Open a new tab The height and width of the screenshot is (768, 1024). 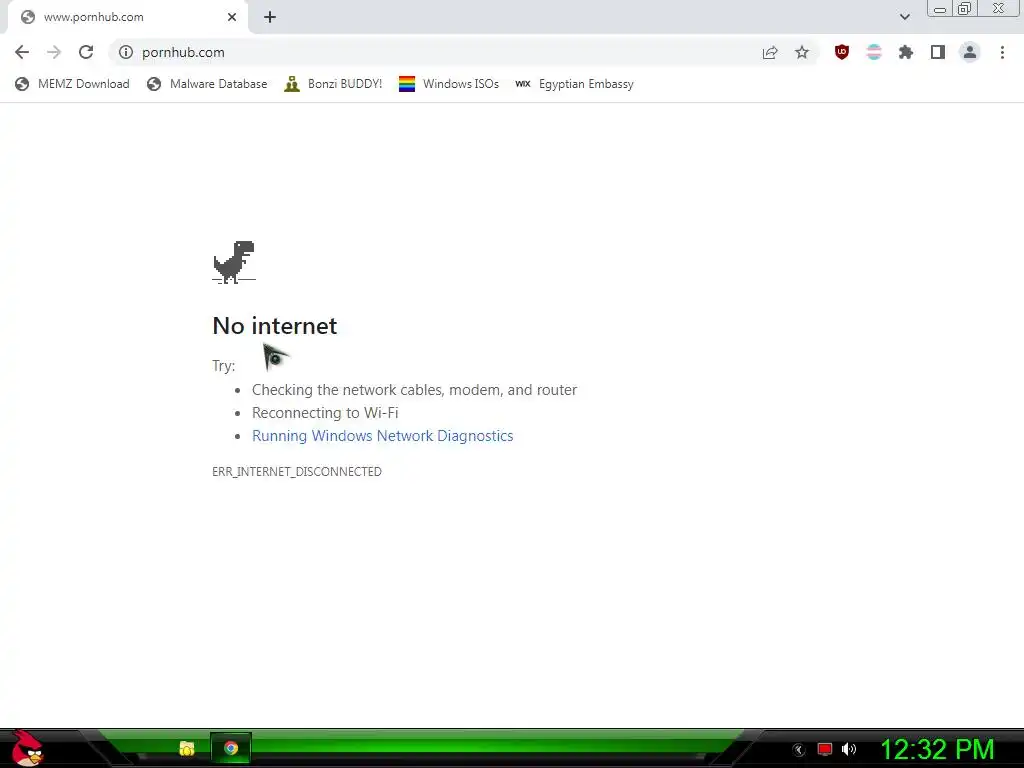[x=270, y=17]
